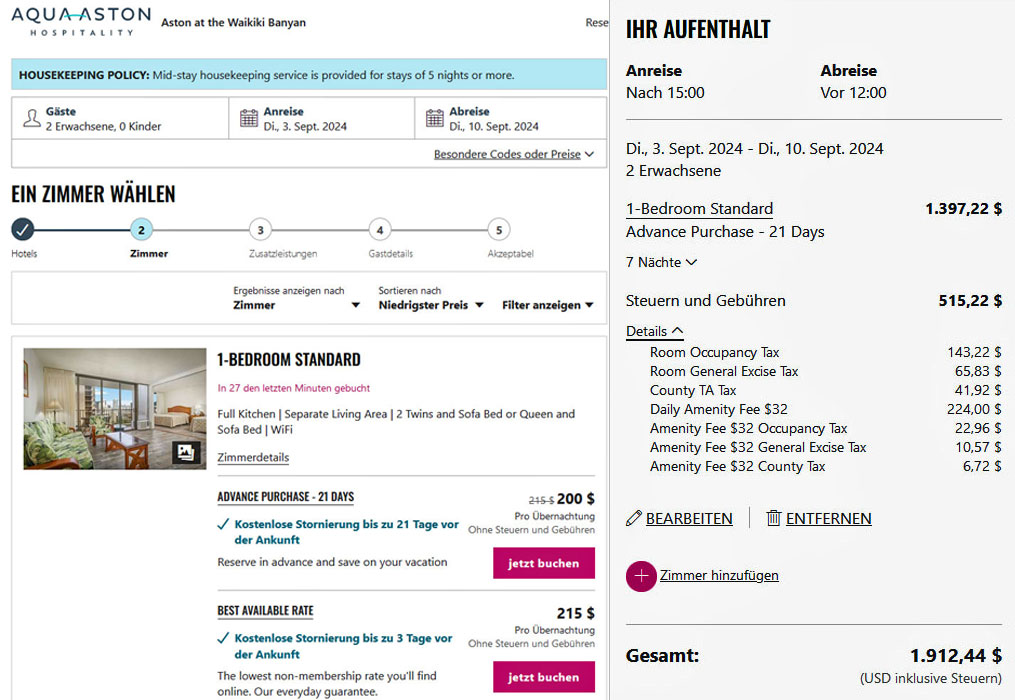Open the Sortieren nach Niedrigster Preis dropdown

(x=431, y=305)
